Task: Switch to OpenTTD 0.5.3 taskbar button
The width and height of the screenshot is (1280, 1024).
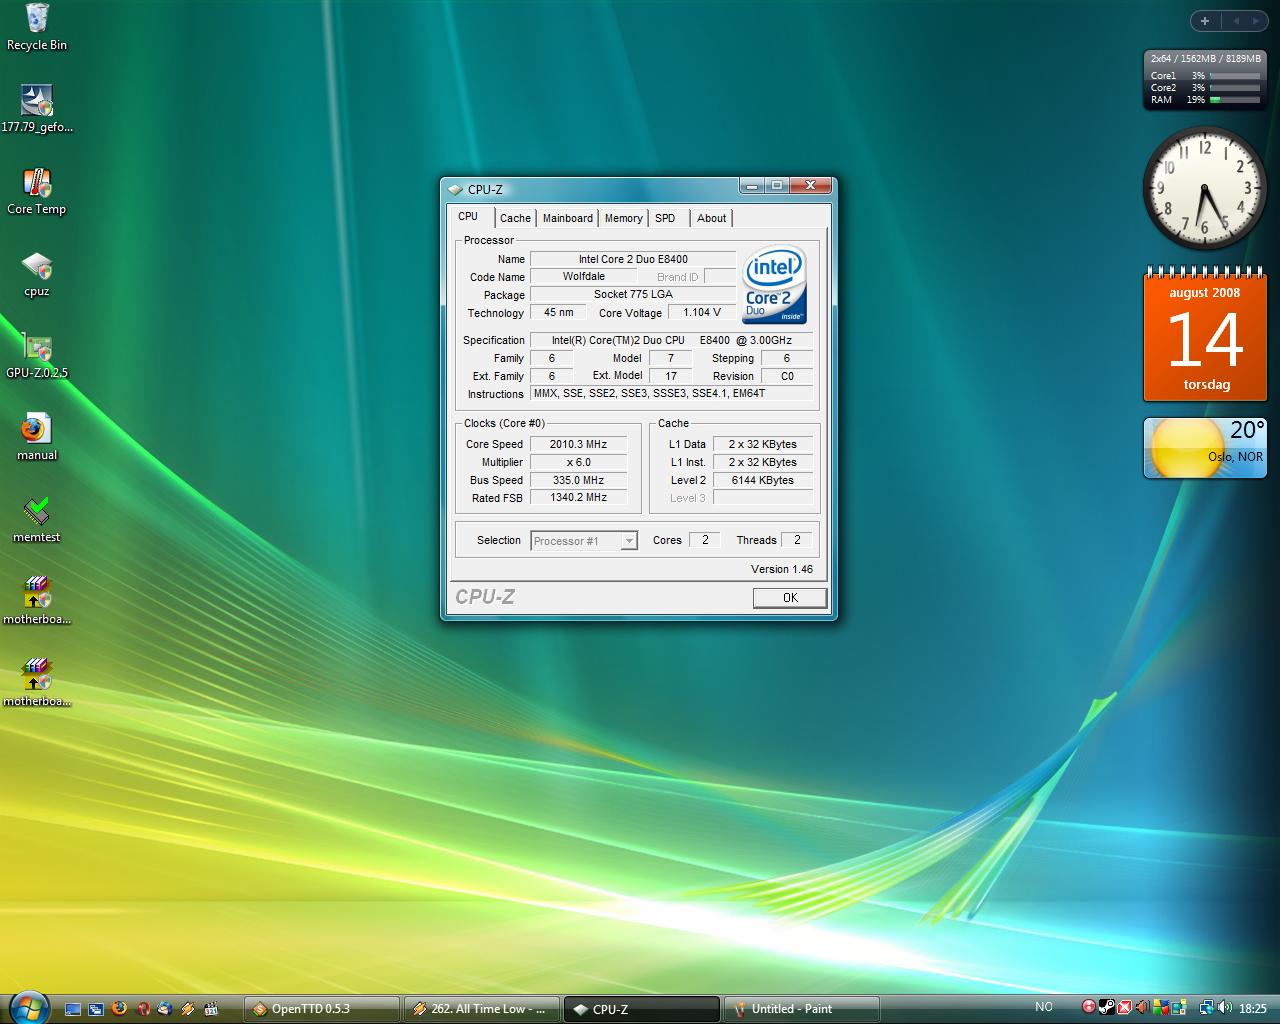Action: [x=322, y=1009]
